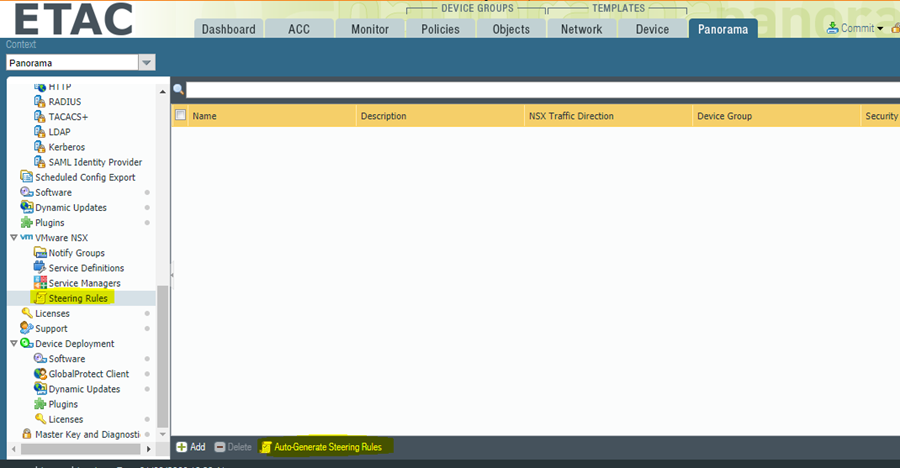Screen dimensions: 900x468
Task: Open the green Plugins item above VMware NSX
Action: (49, 223)
